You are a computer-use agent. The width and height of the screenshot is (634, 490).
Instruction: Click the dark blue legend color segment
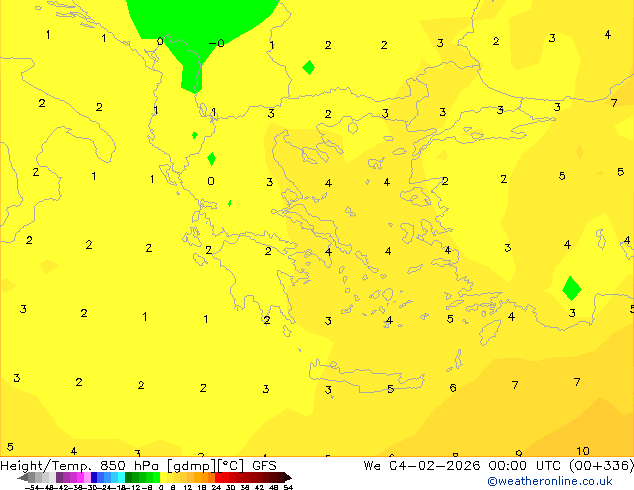pyautogui.click(x=94, y=477)
